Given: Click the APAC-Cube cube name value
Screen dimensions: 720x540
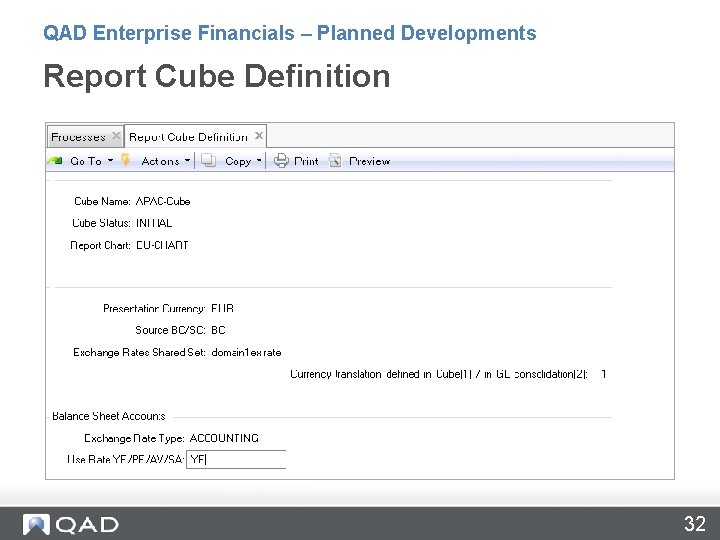Looking at the screenshot, I should (163, 201).
